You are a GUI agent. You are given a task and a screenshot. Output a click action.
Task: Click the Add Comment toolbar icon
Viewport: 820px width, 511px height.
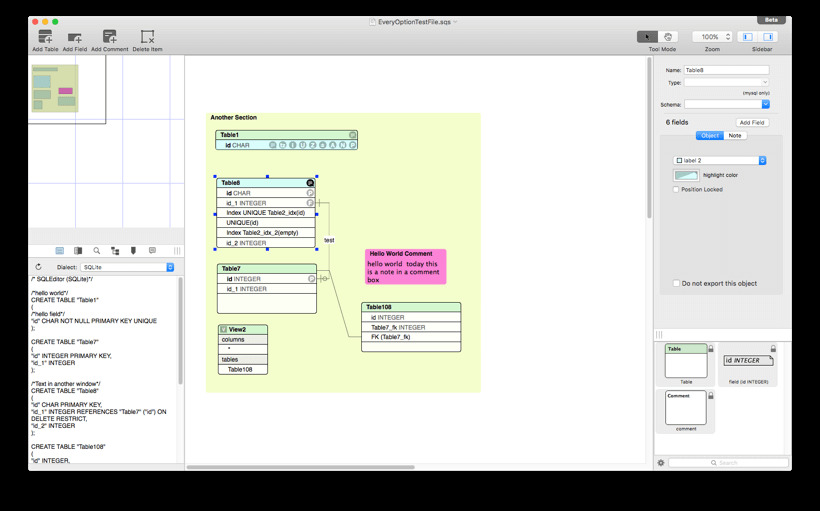pos(109,37)
